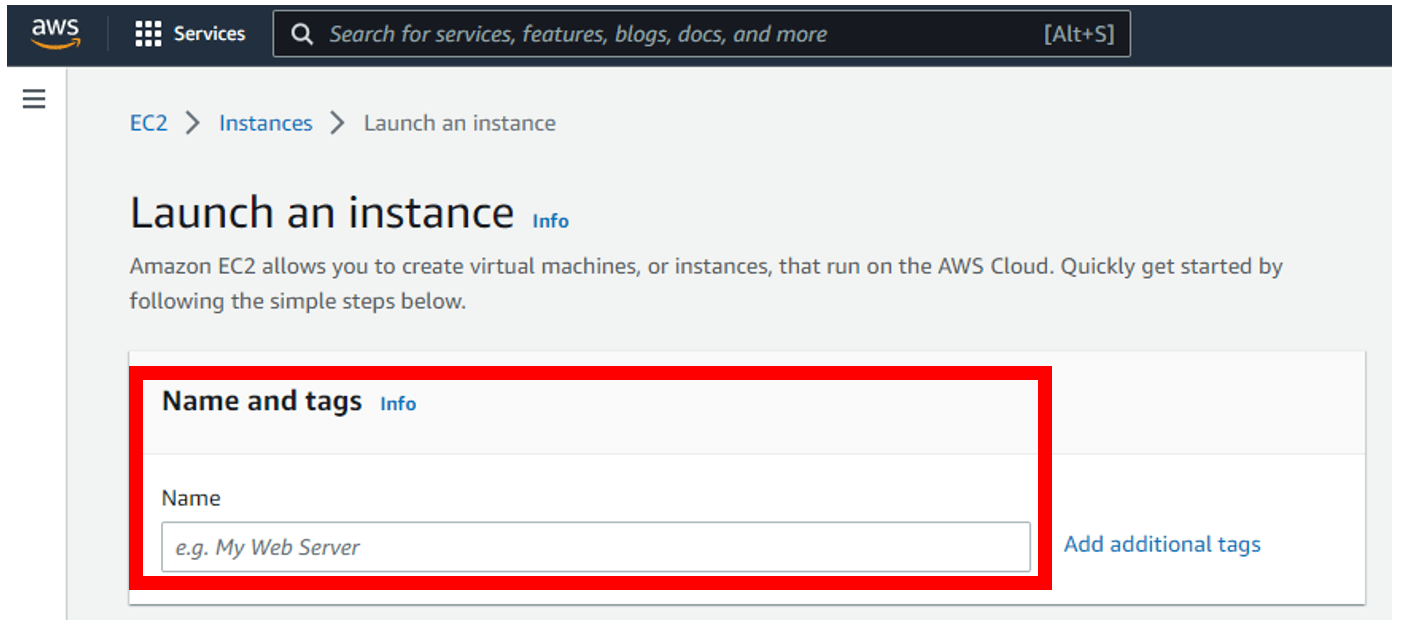The image size is (1402, 632).
Task: Click the chevron after EC2 breadcrumb
Action: coord(193,123)
